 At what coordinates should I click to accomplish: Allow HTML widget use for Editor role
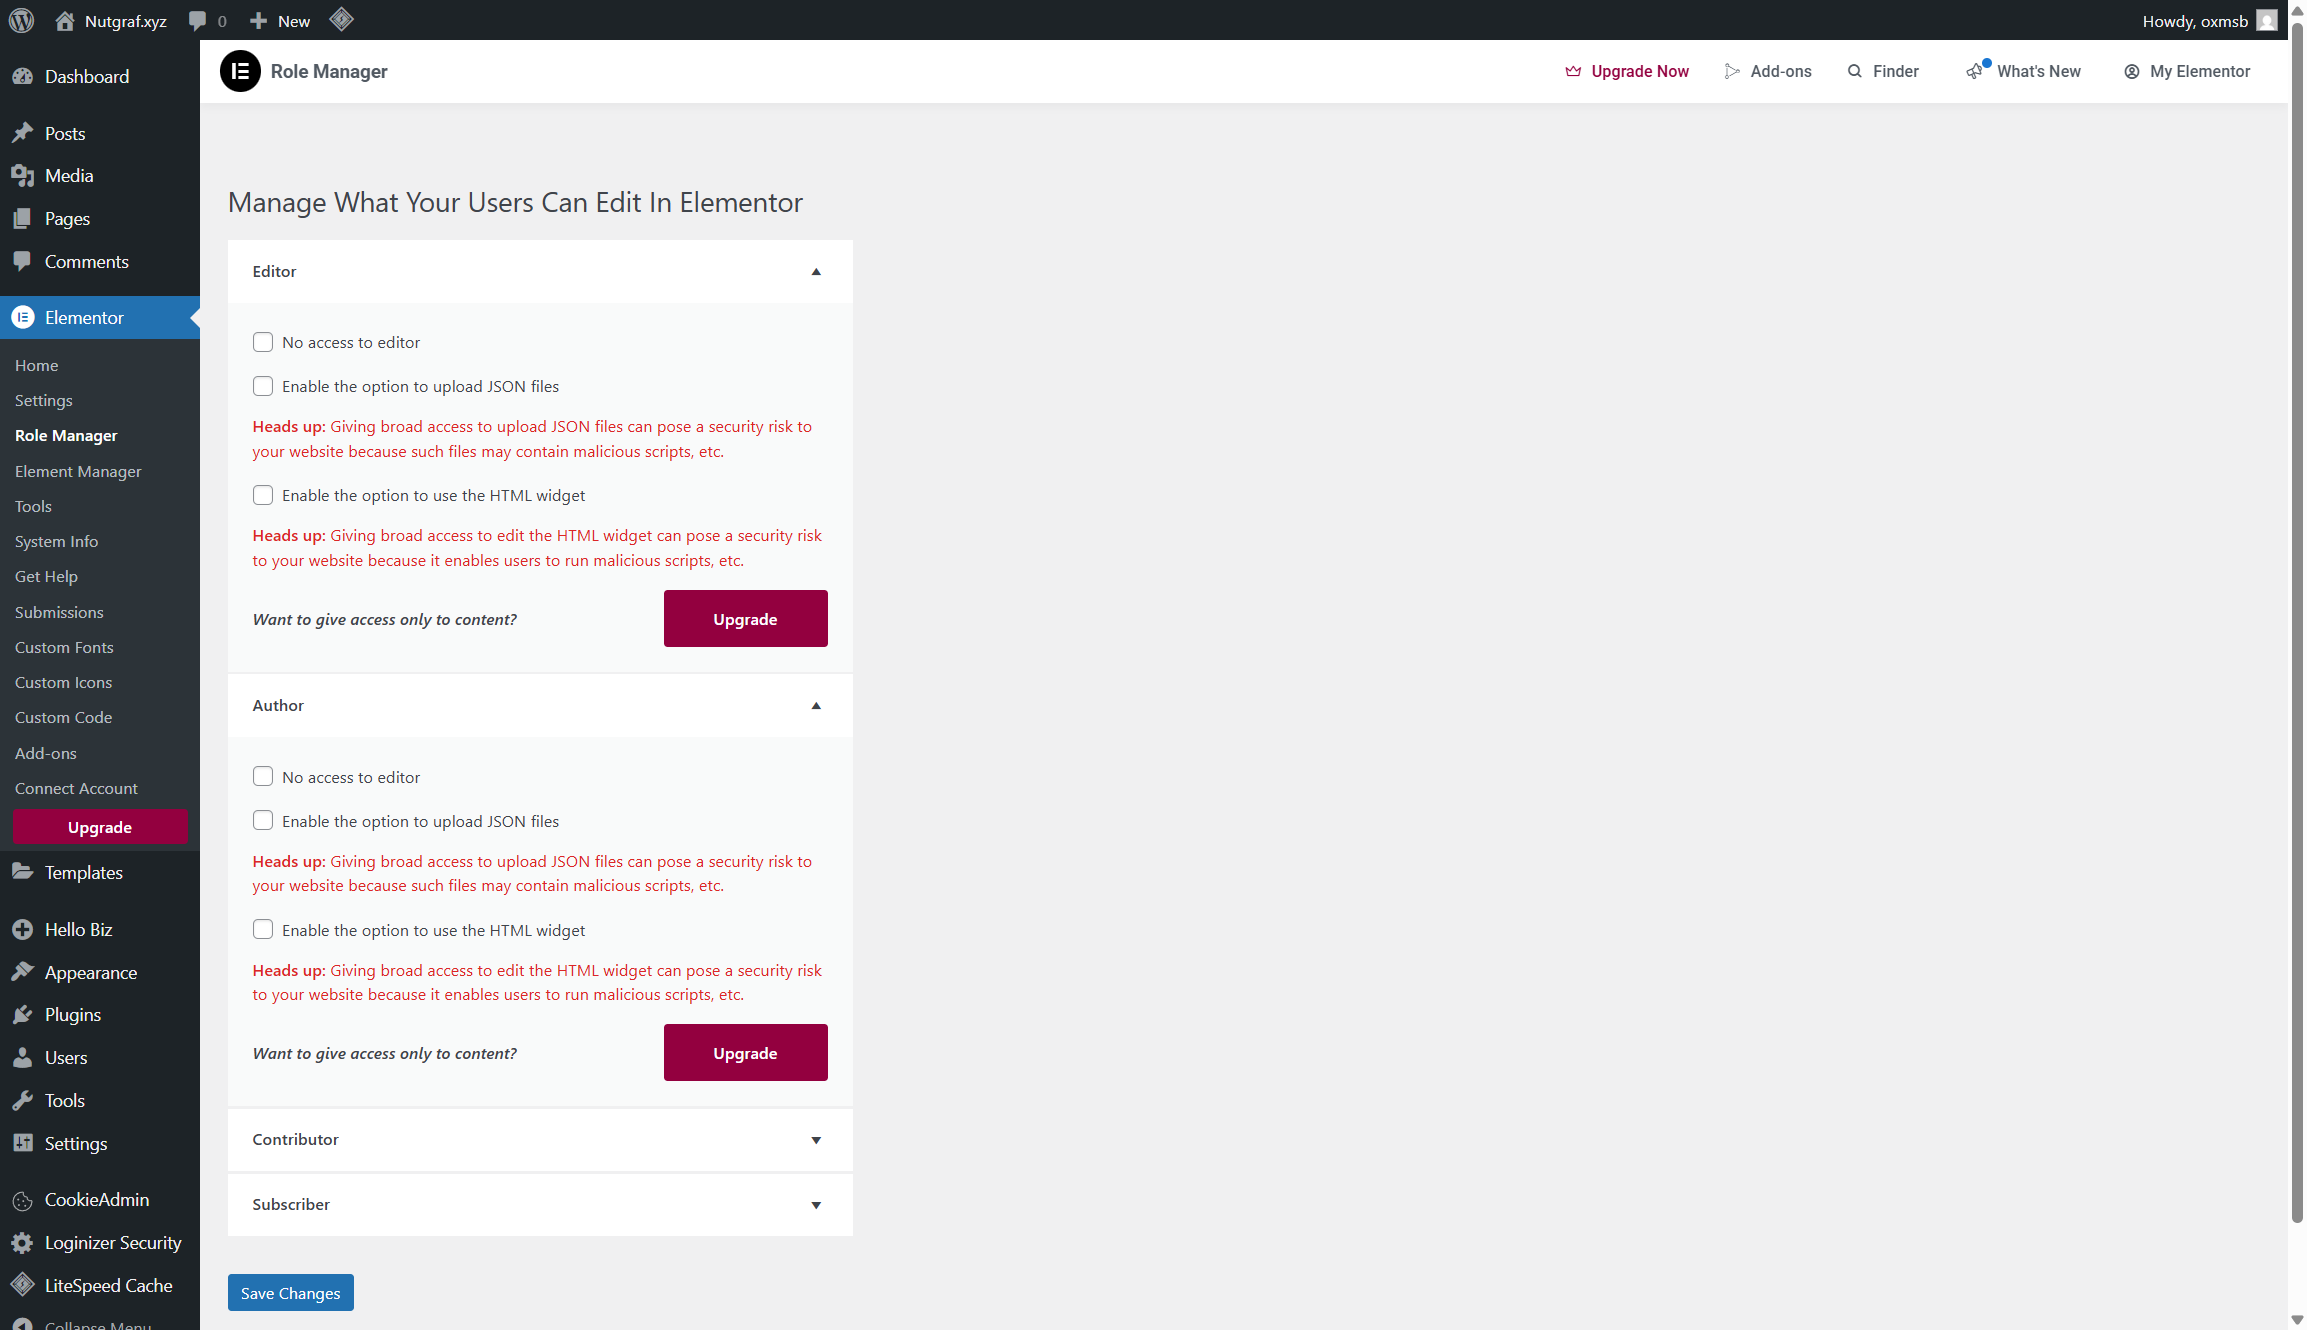coord(263,494)
